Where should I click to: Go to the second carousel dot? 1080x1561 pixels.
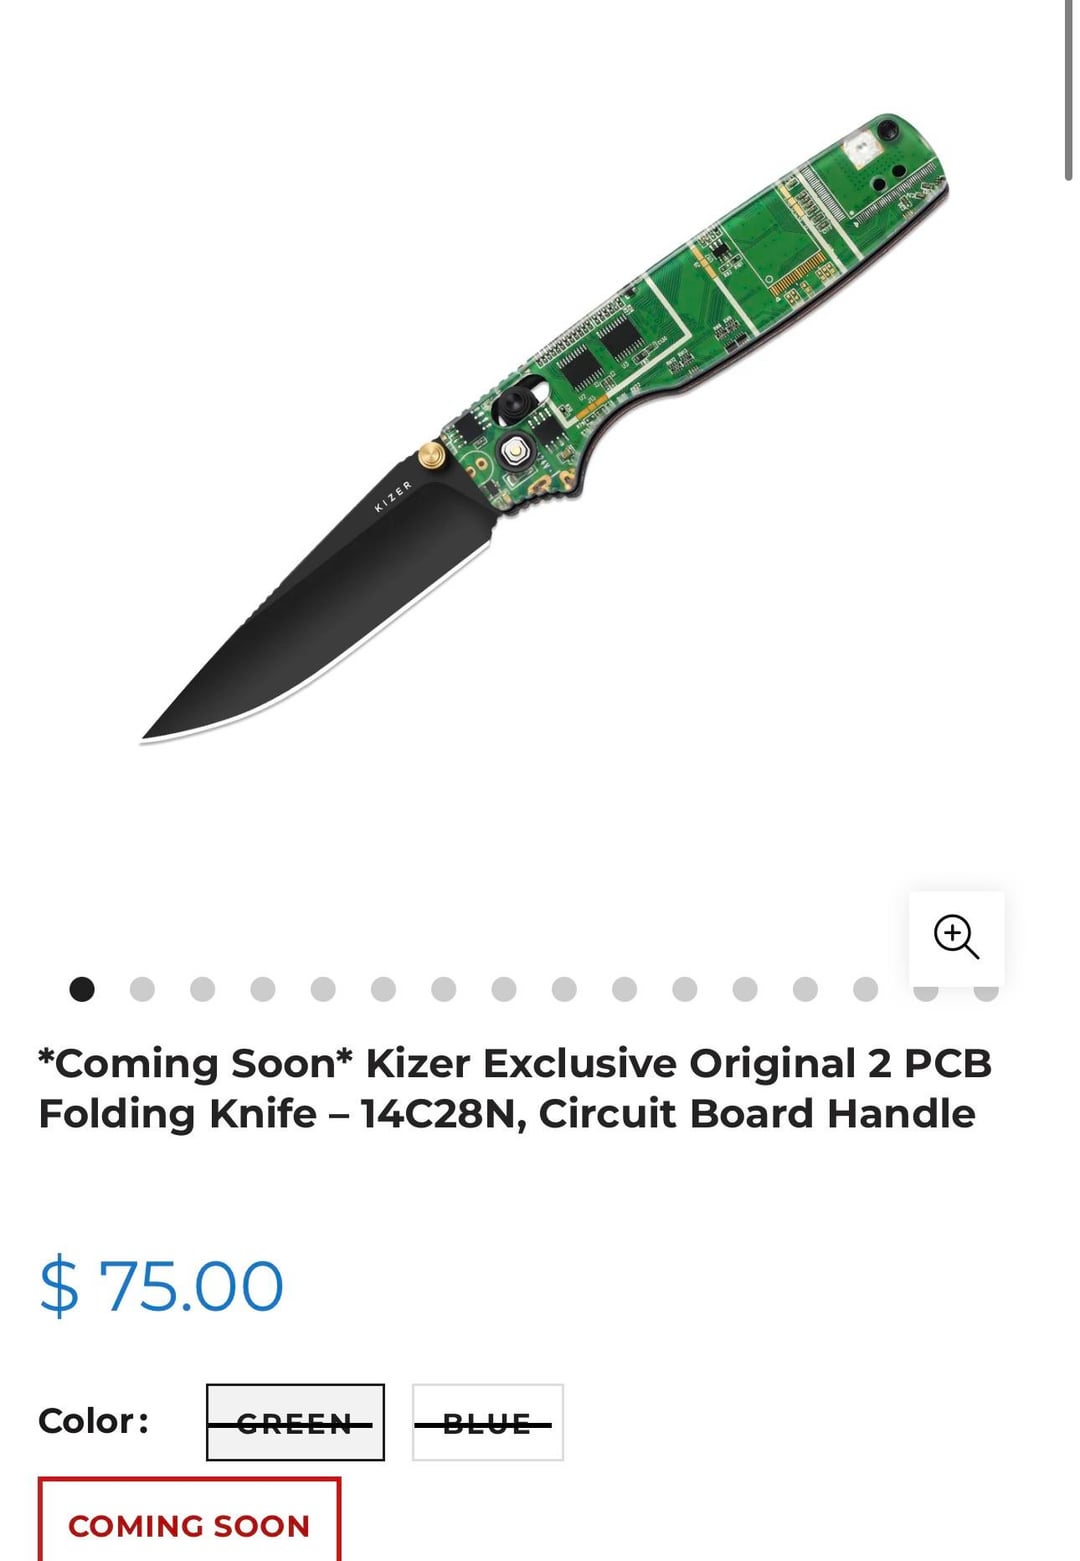click(142, 989)
